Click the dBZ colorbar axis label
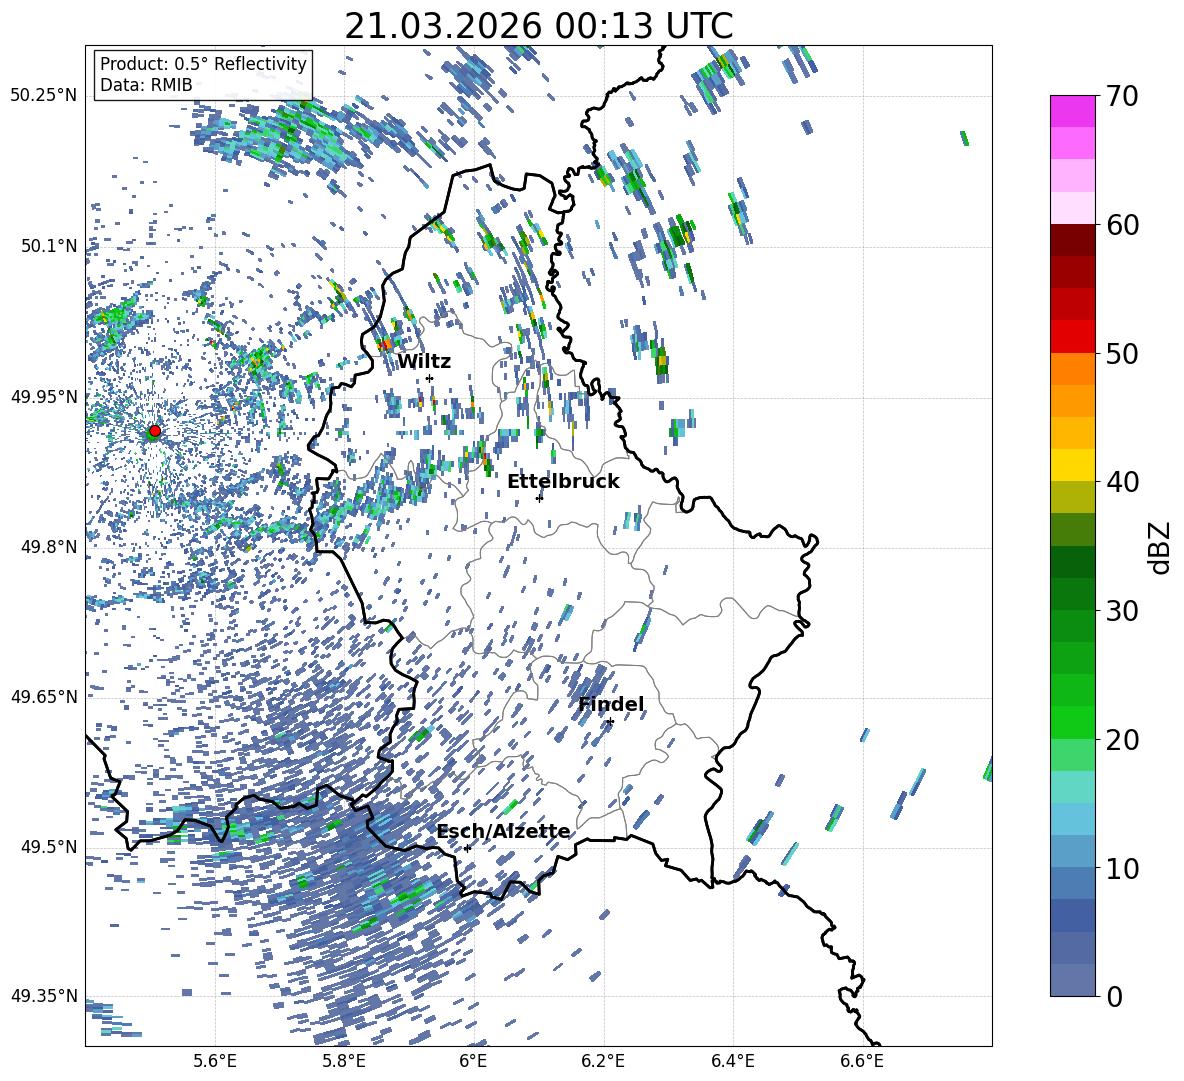The image size is (1184, 1081). [x=1160, y=547]
